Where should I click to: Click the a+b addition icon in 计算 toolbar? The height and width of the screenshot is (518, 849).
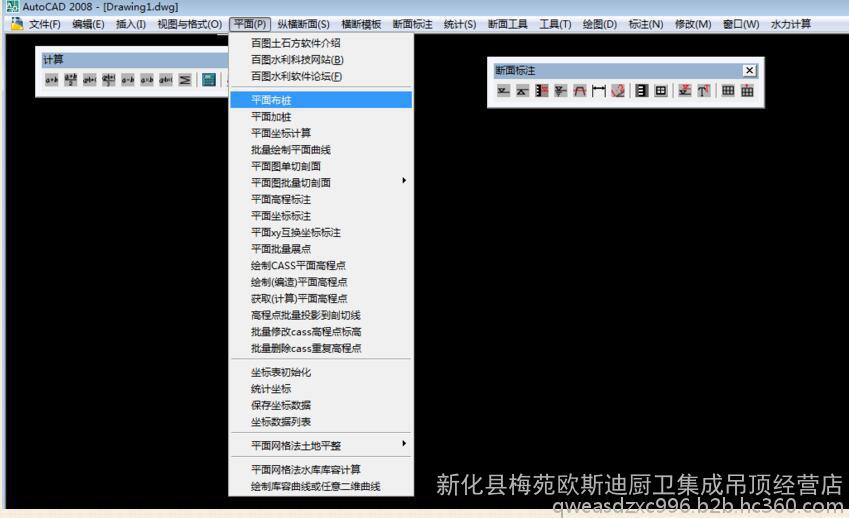[52, 80]
